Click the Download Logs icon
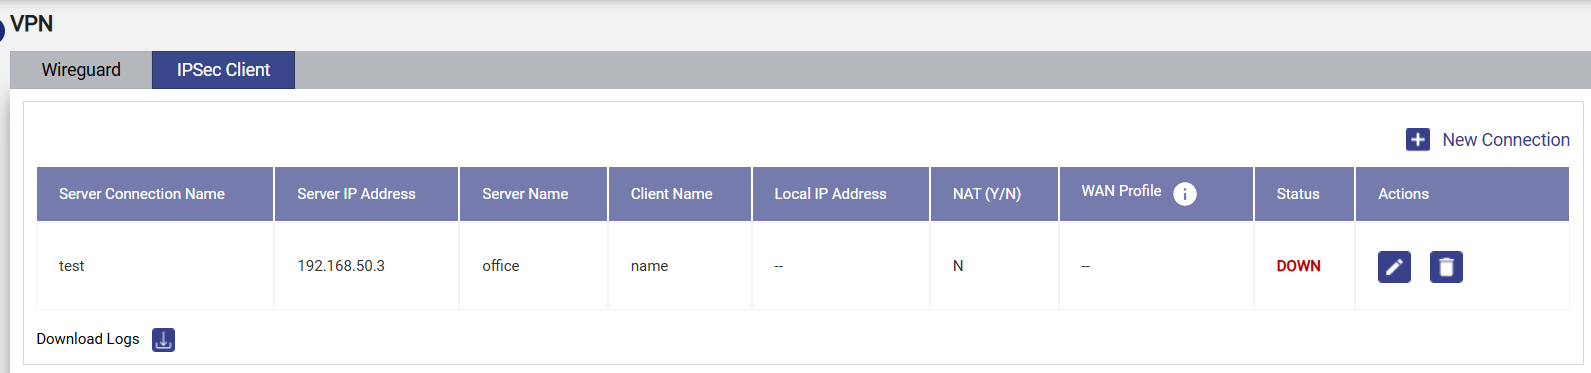The height and width of the screenshot is (373, 1591). click(163, 340)
